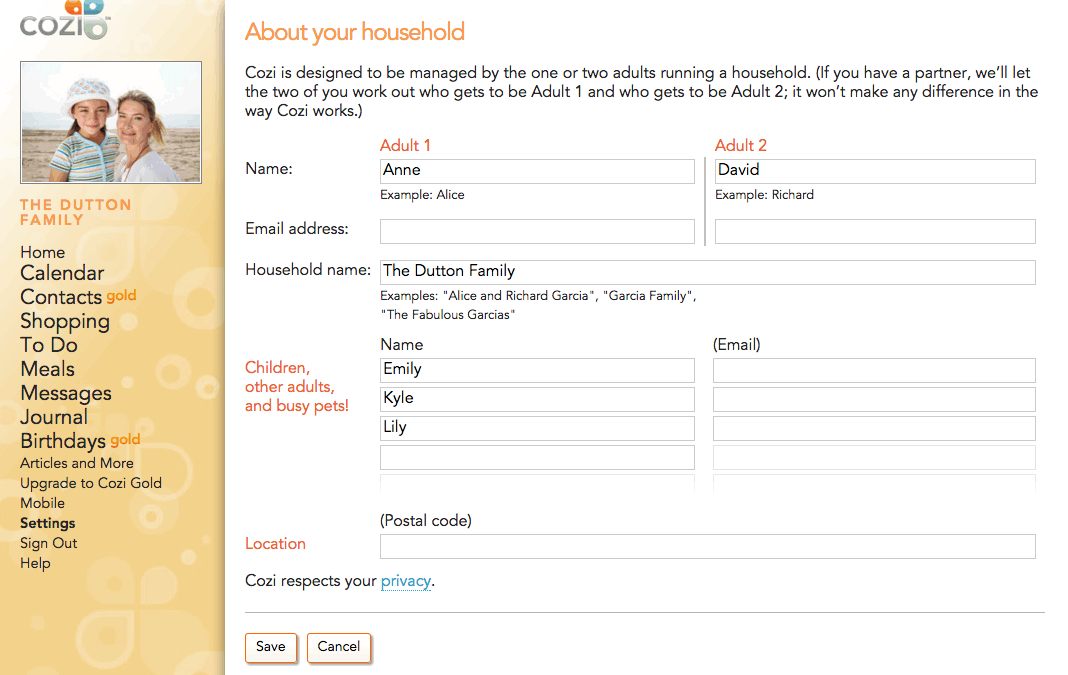Viewport: 1068px width, 675px height.
Task: Click the Kyle name field
Action: tap(537, 399)
